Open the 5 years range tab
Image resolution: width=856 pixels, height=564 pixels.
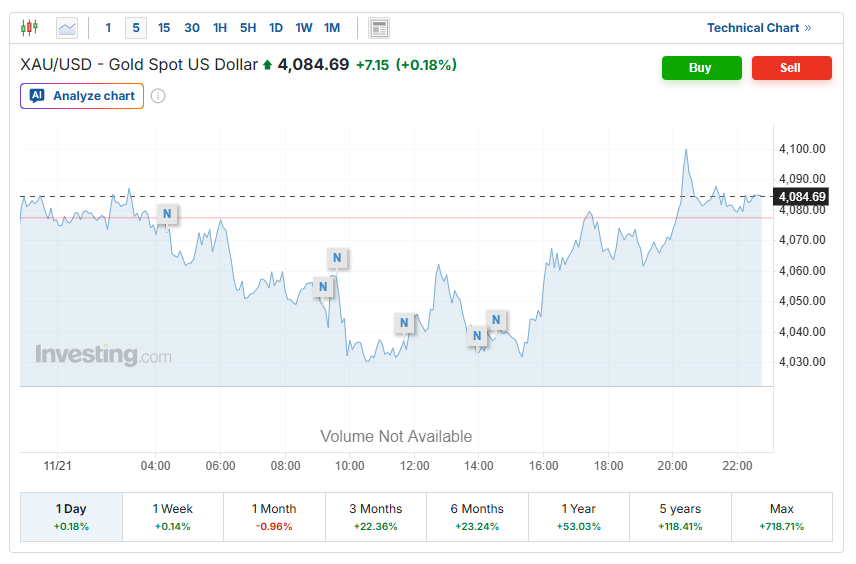(x=680, y=516)
